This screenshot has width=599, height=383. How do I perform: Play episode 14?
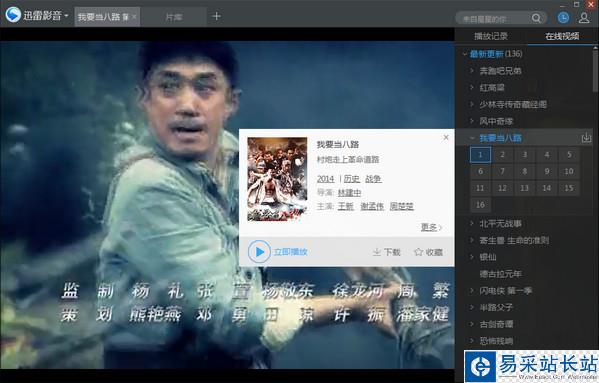tap(547, 188)
